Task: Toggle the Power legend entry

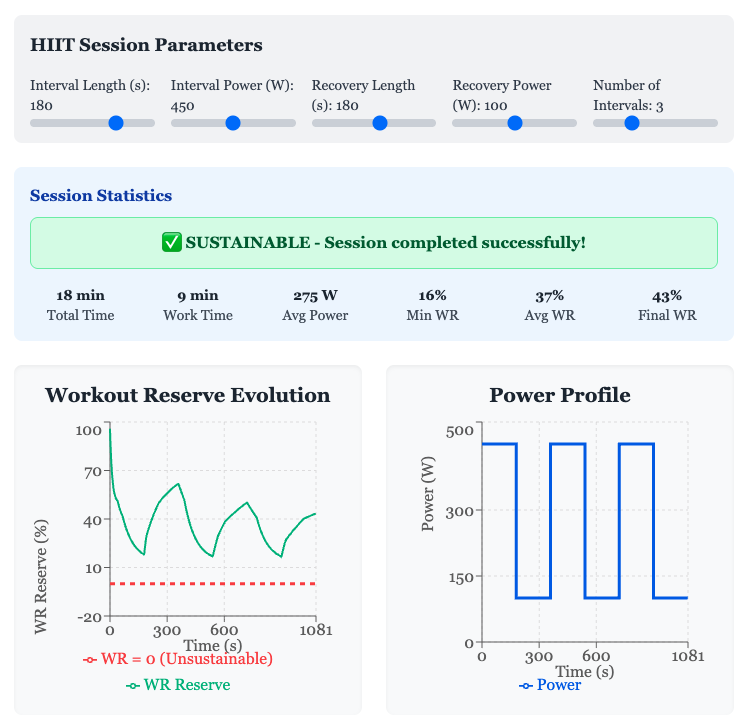Action: [550, 685]
